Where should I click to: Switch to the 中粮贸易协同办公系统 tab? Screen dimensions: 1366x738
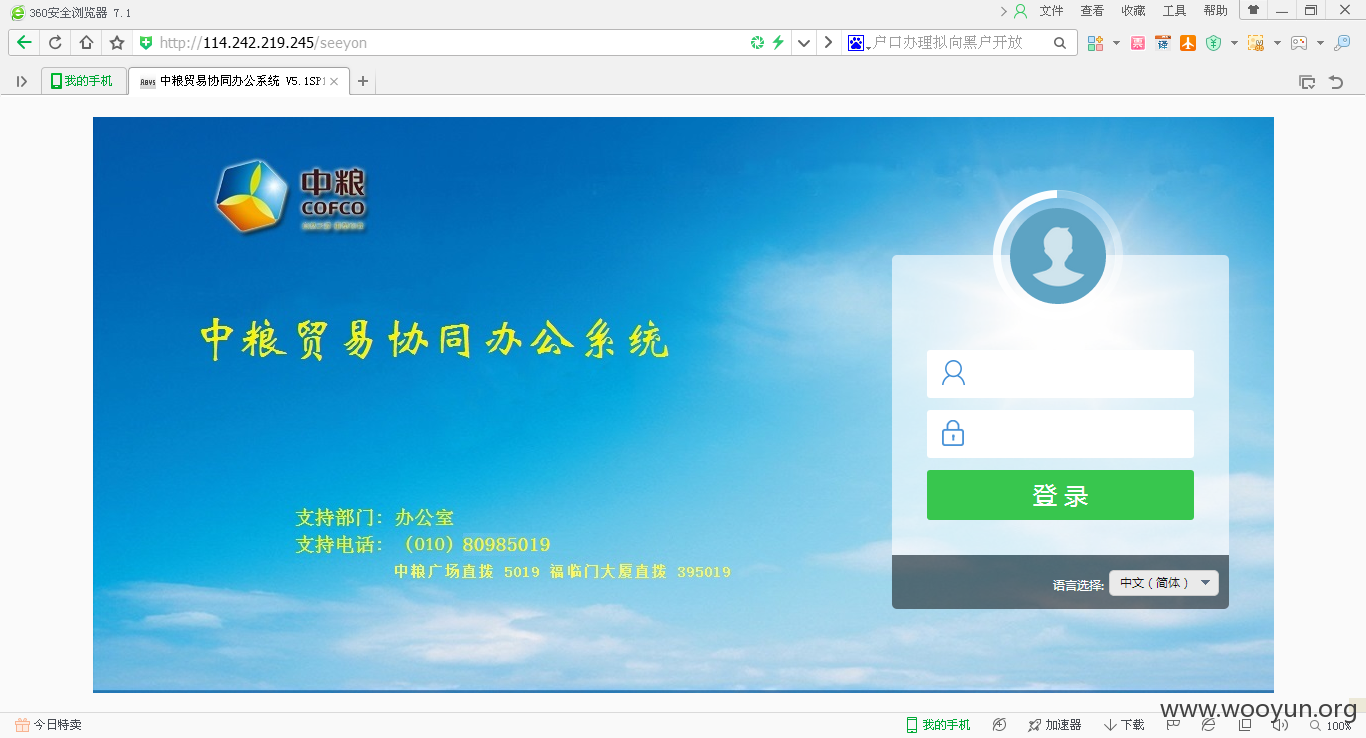click(238, 82)
